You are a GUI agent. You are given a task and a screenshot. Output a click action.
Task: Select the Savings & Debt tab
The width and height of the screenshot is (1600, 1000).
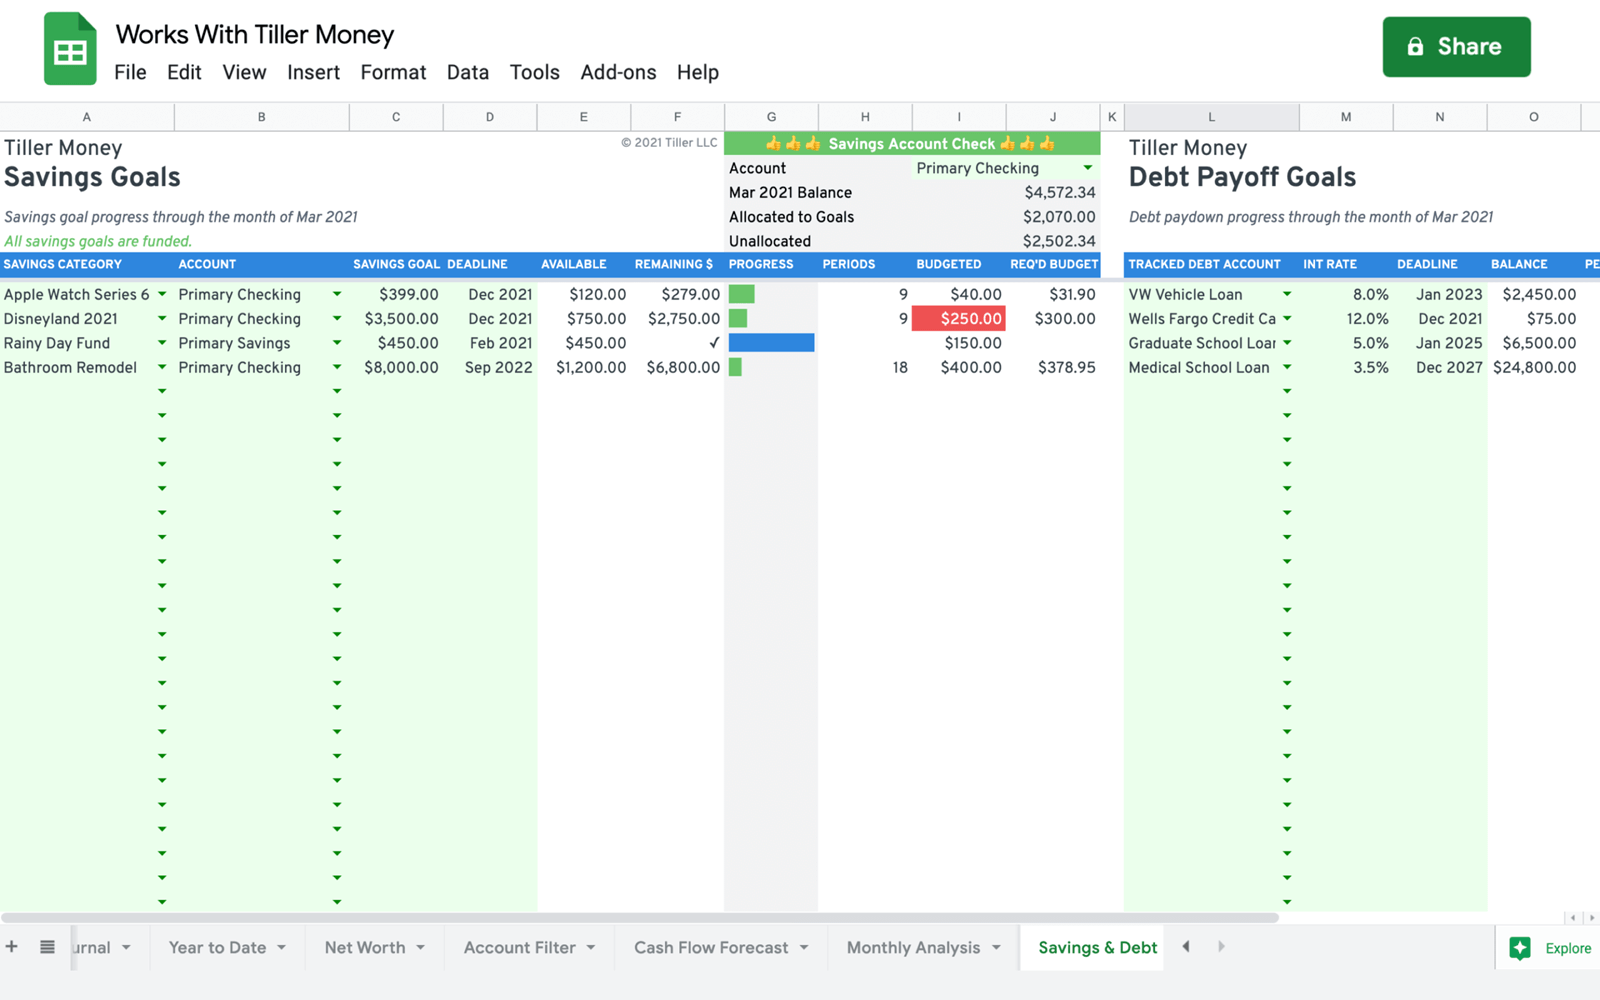[1097, 947]
